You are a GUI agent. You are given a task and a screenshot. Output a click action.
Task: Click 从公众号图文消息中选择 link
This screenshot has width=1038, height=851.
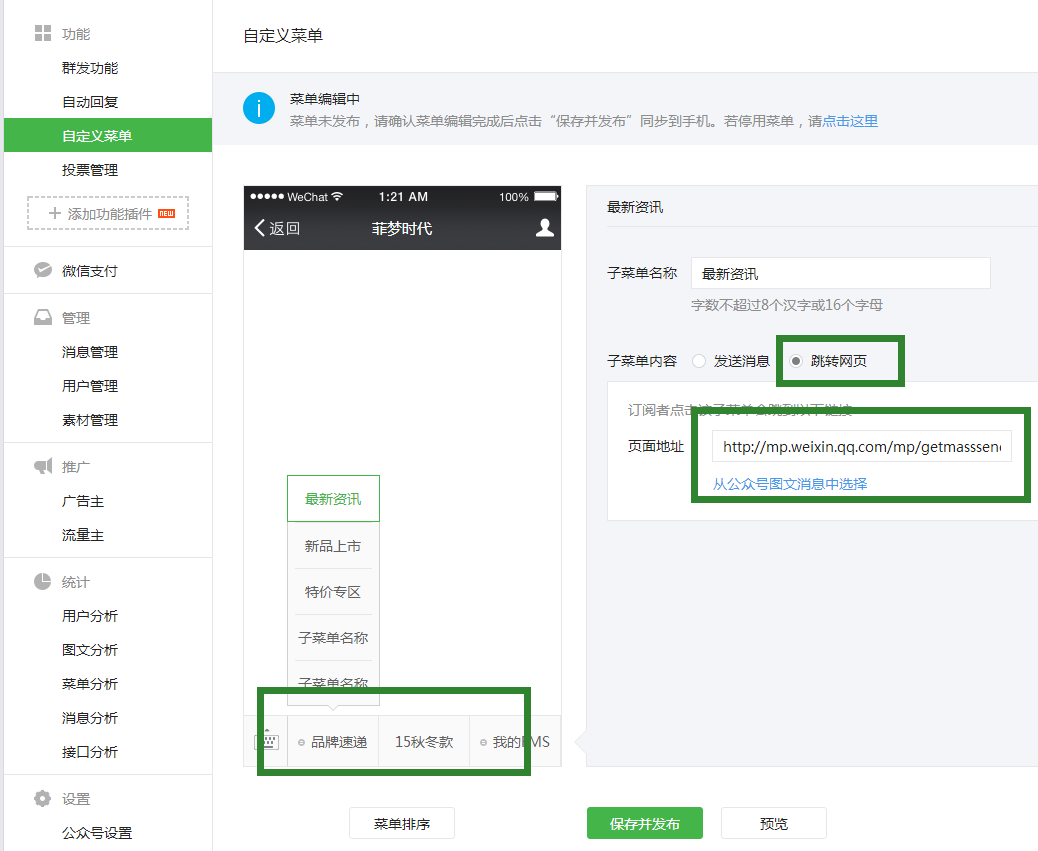point(790,484)
